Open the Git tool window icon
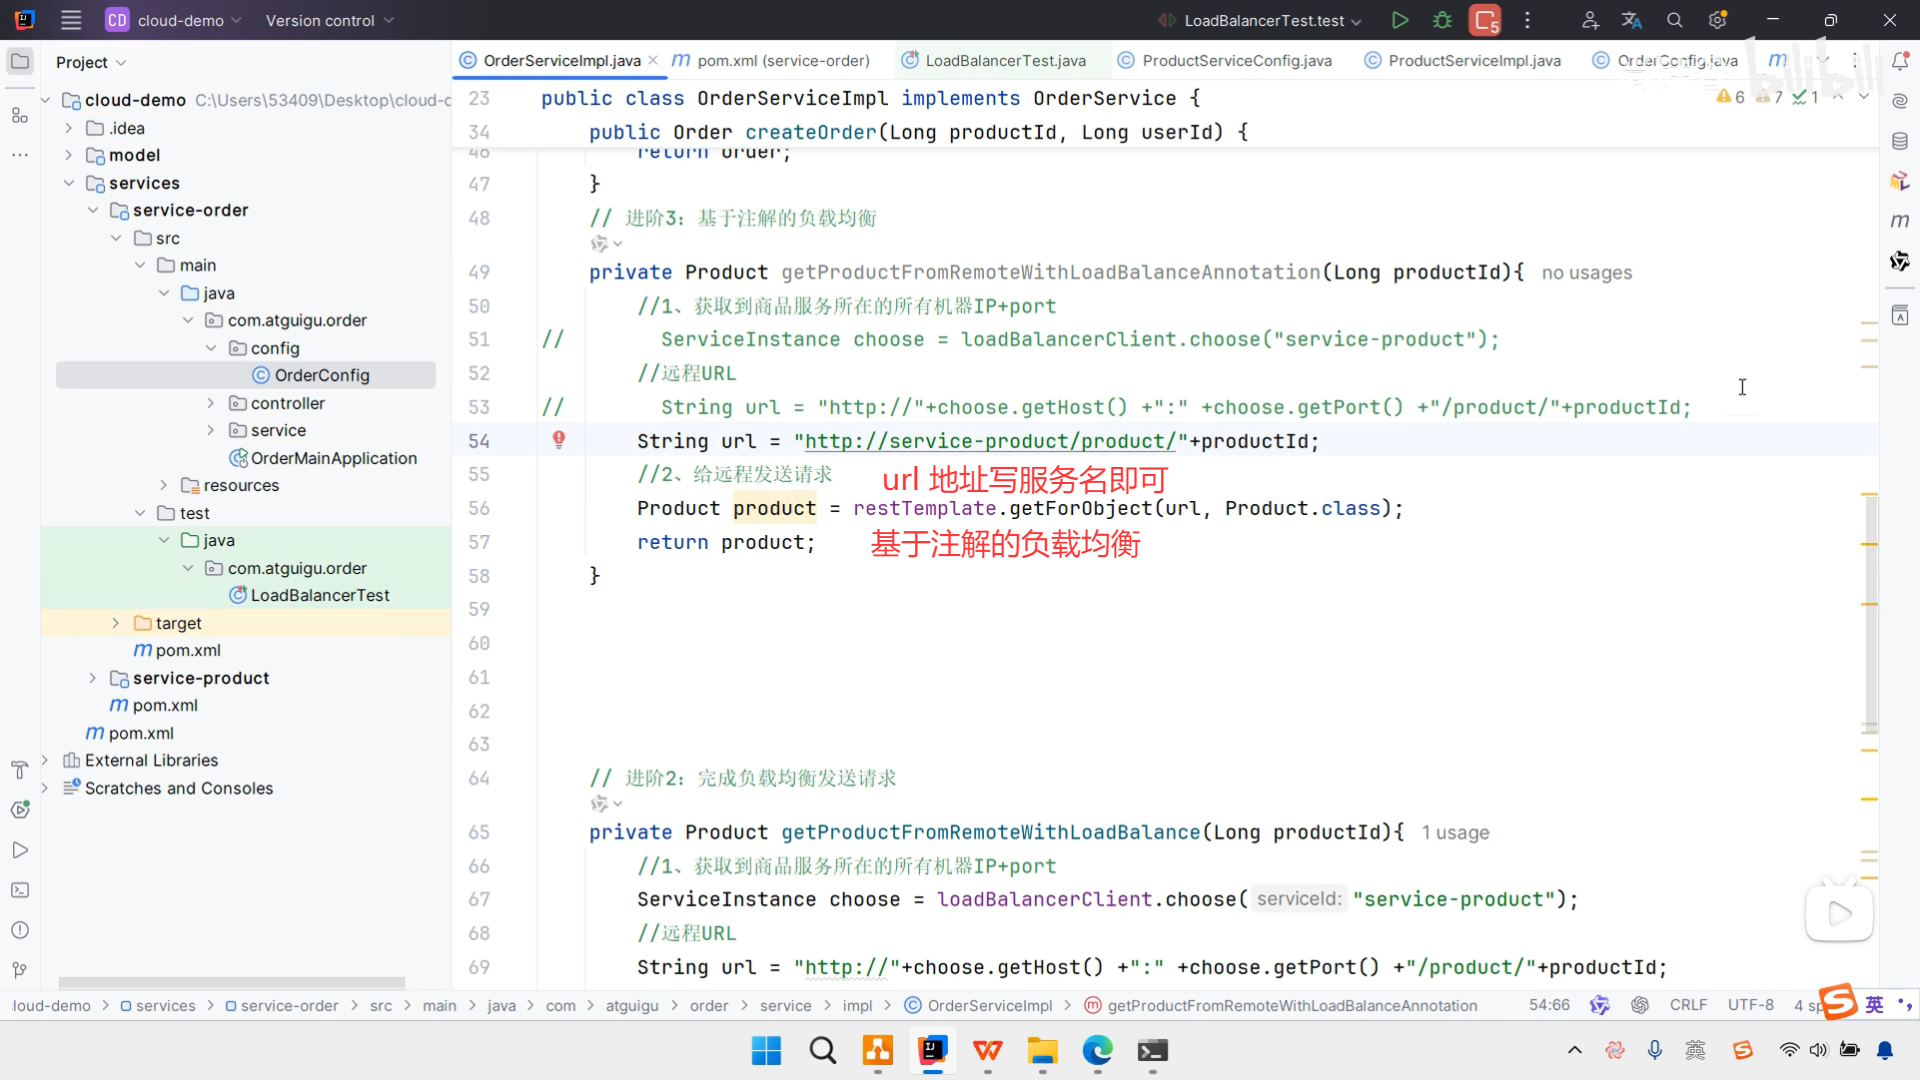Viewport: 1920px width, 1080px height. [x=19, y=969]
